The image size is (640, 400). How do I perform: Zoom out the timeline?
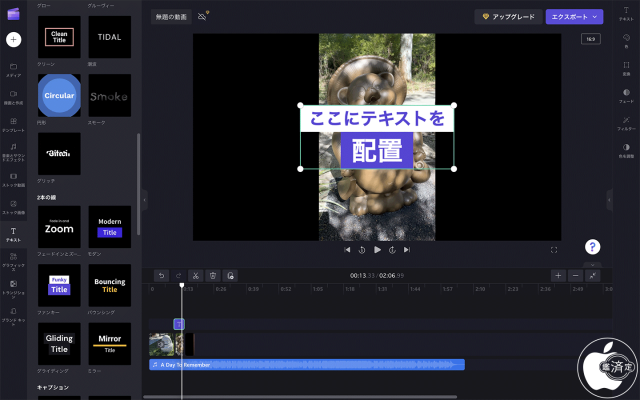[x=575, y=276]
